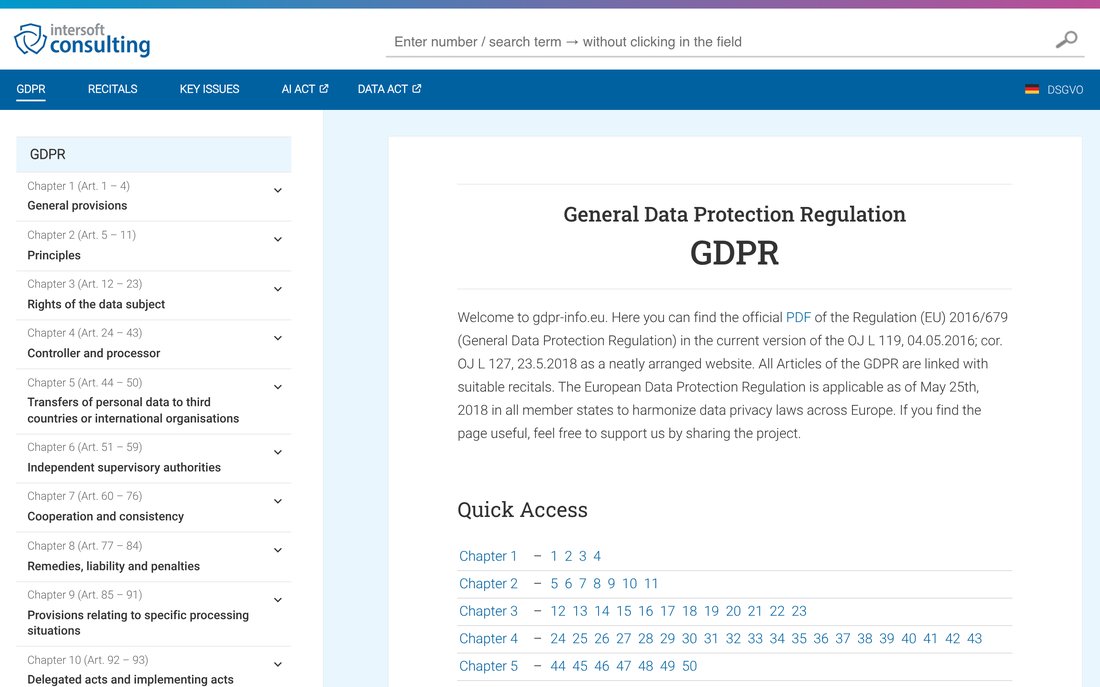Open Article 37 quick link
The width and height of the screenshot is (1100, 687).
tap(843, 638)
